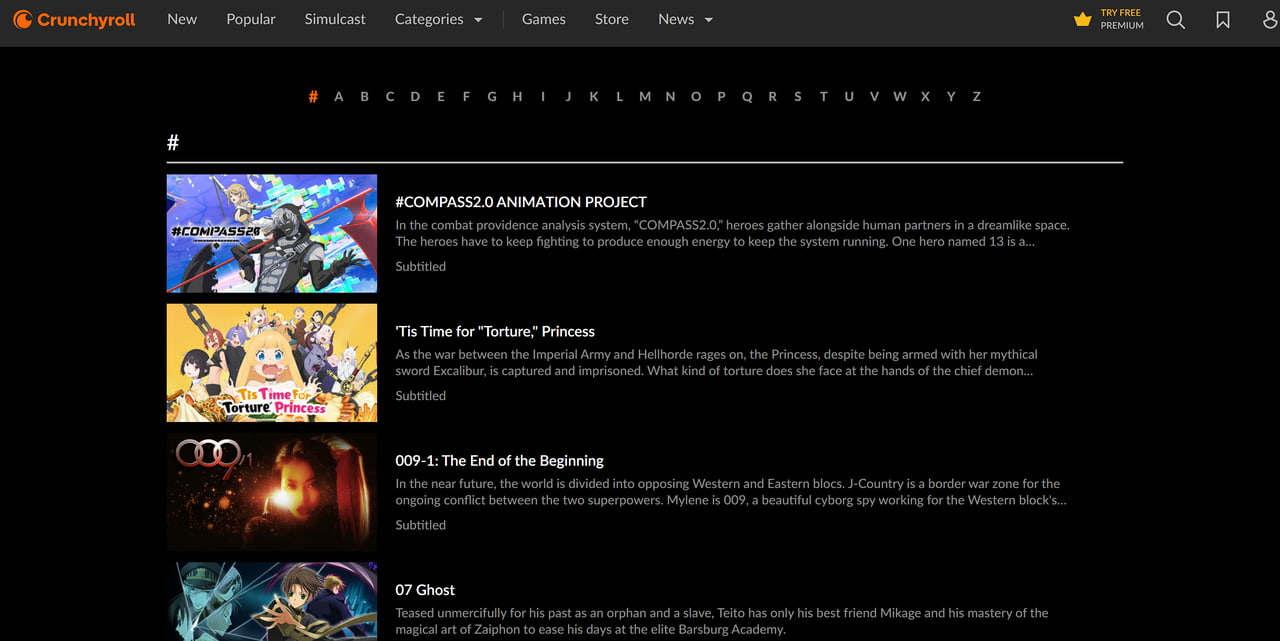
Task: Jump to letter C in index
Action: [x=390, y=96]
